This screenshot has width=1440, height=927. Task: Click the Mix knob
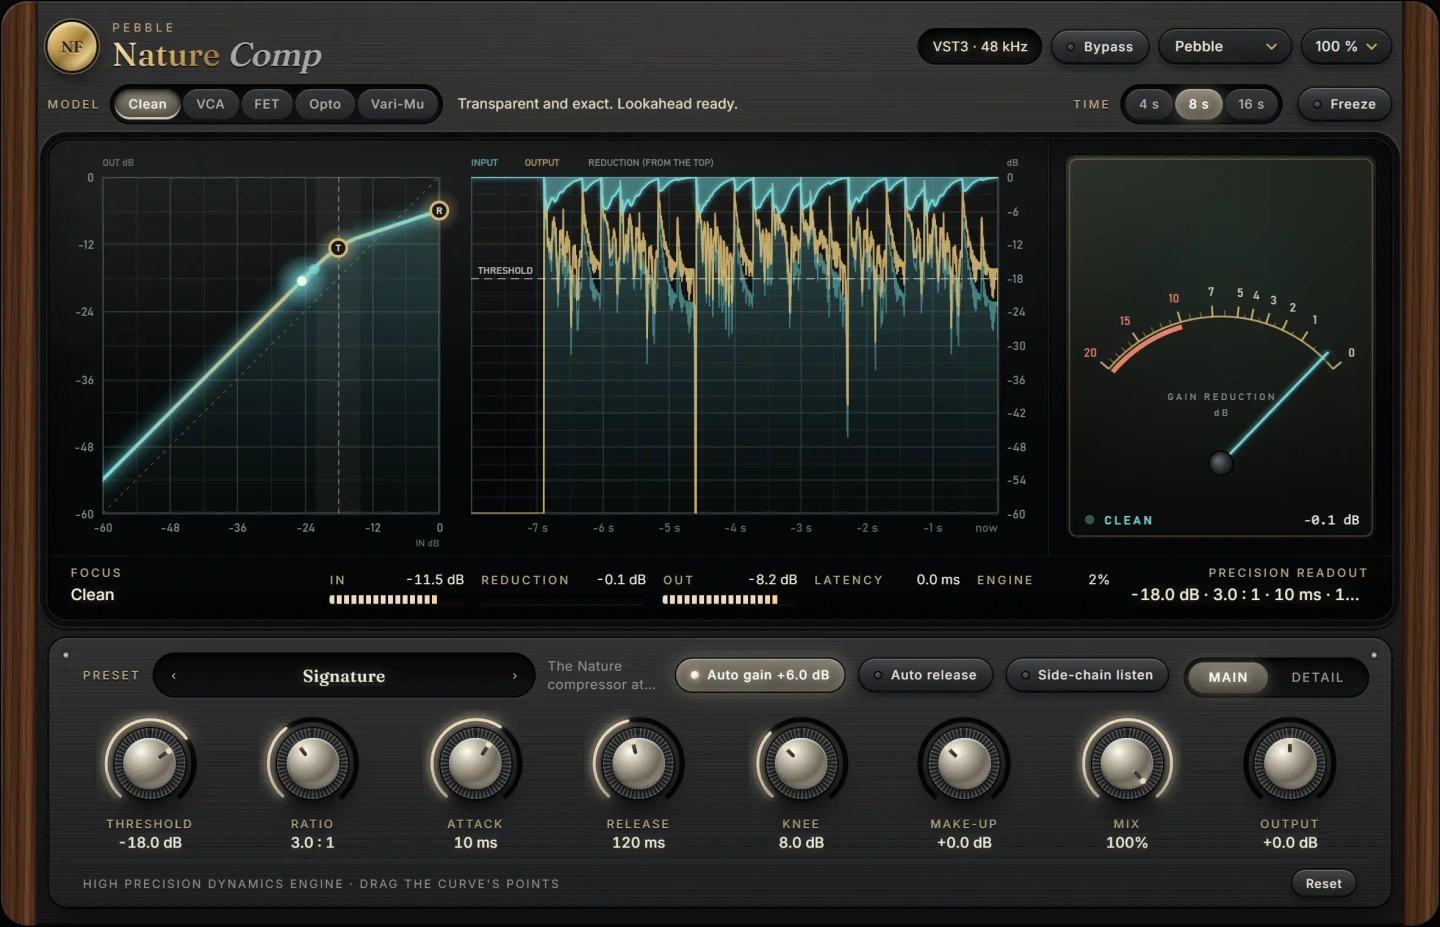coord(1127,764)
